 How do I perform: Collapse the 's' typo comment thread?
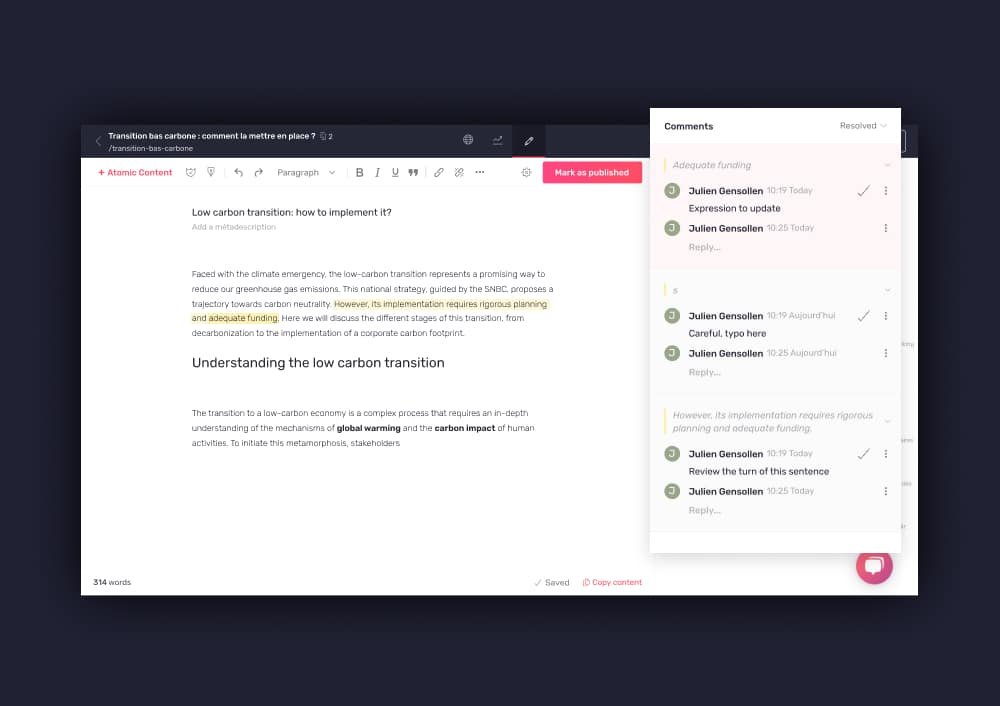887,290
